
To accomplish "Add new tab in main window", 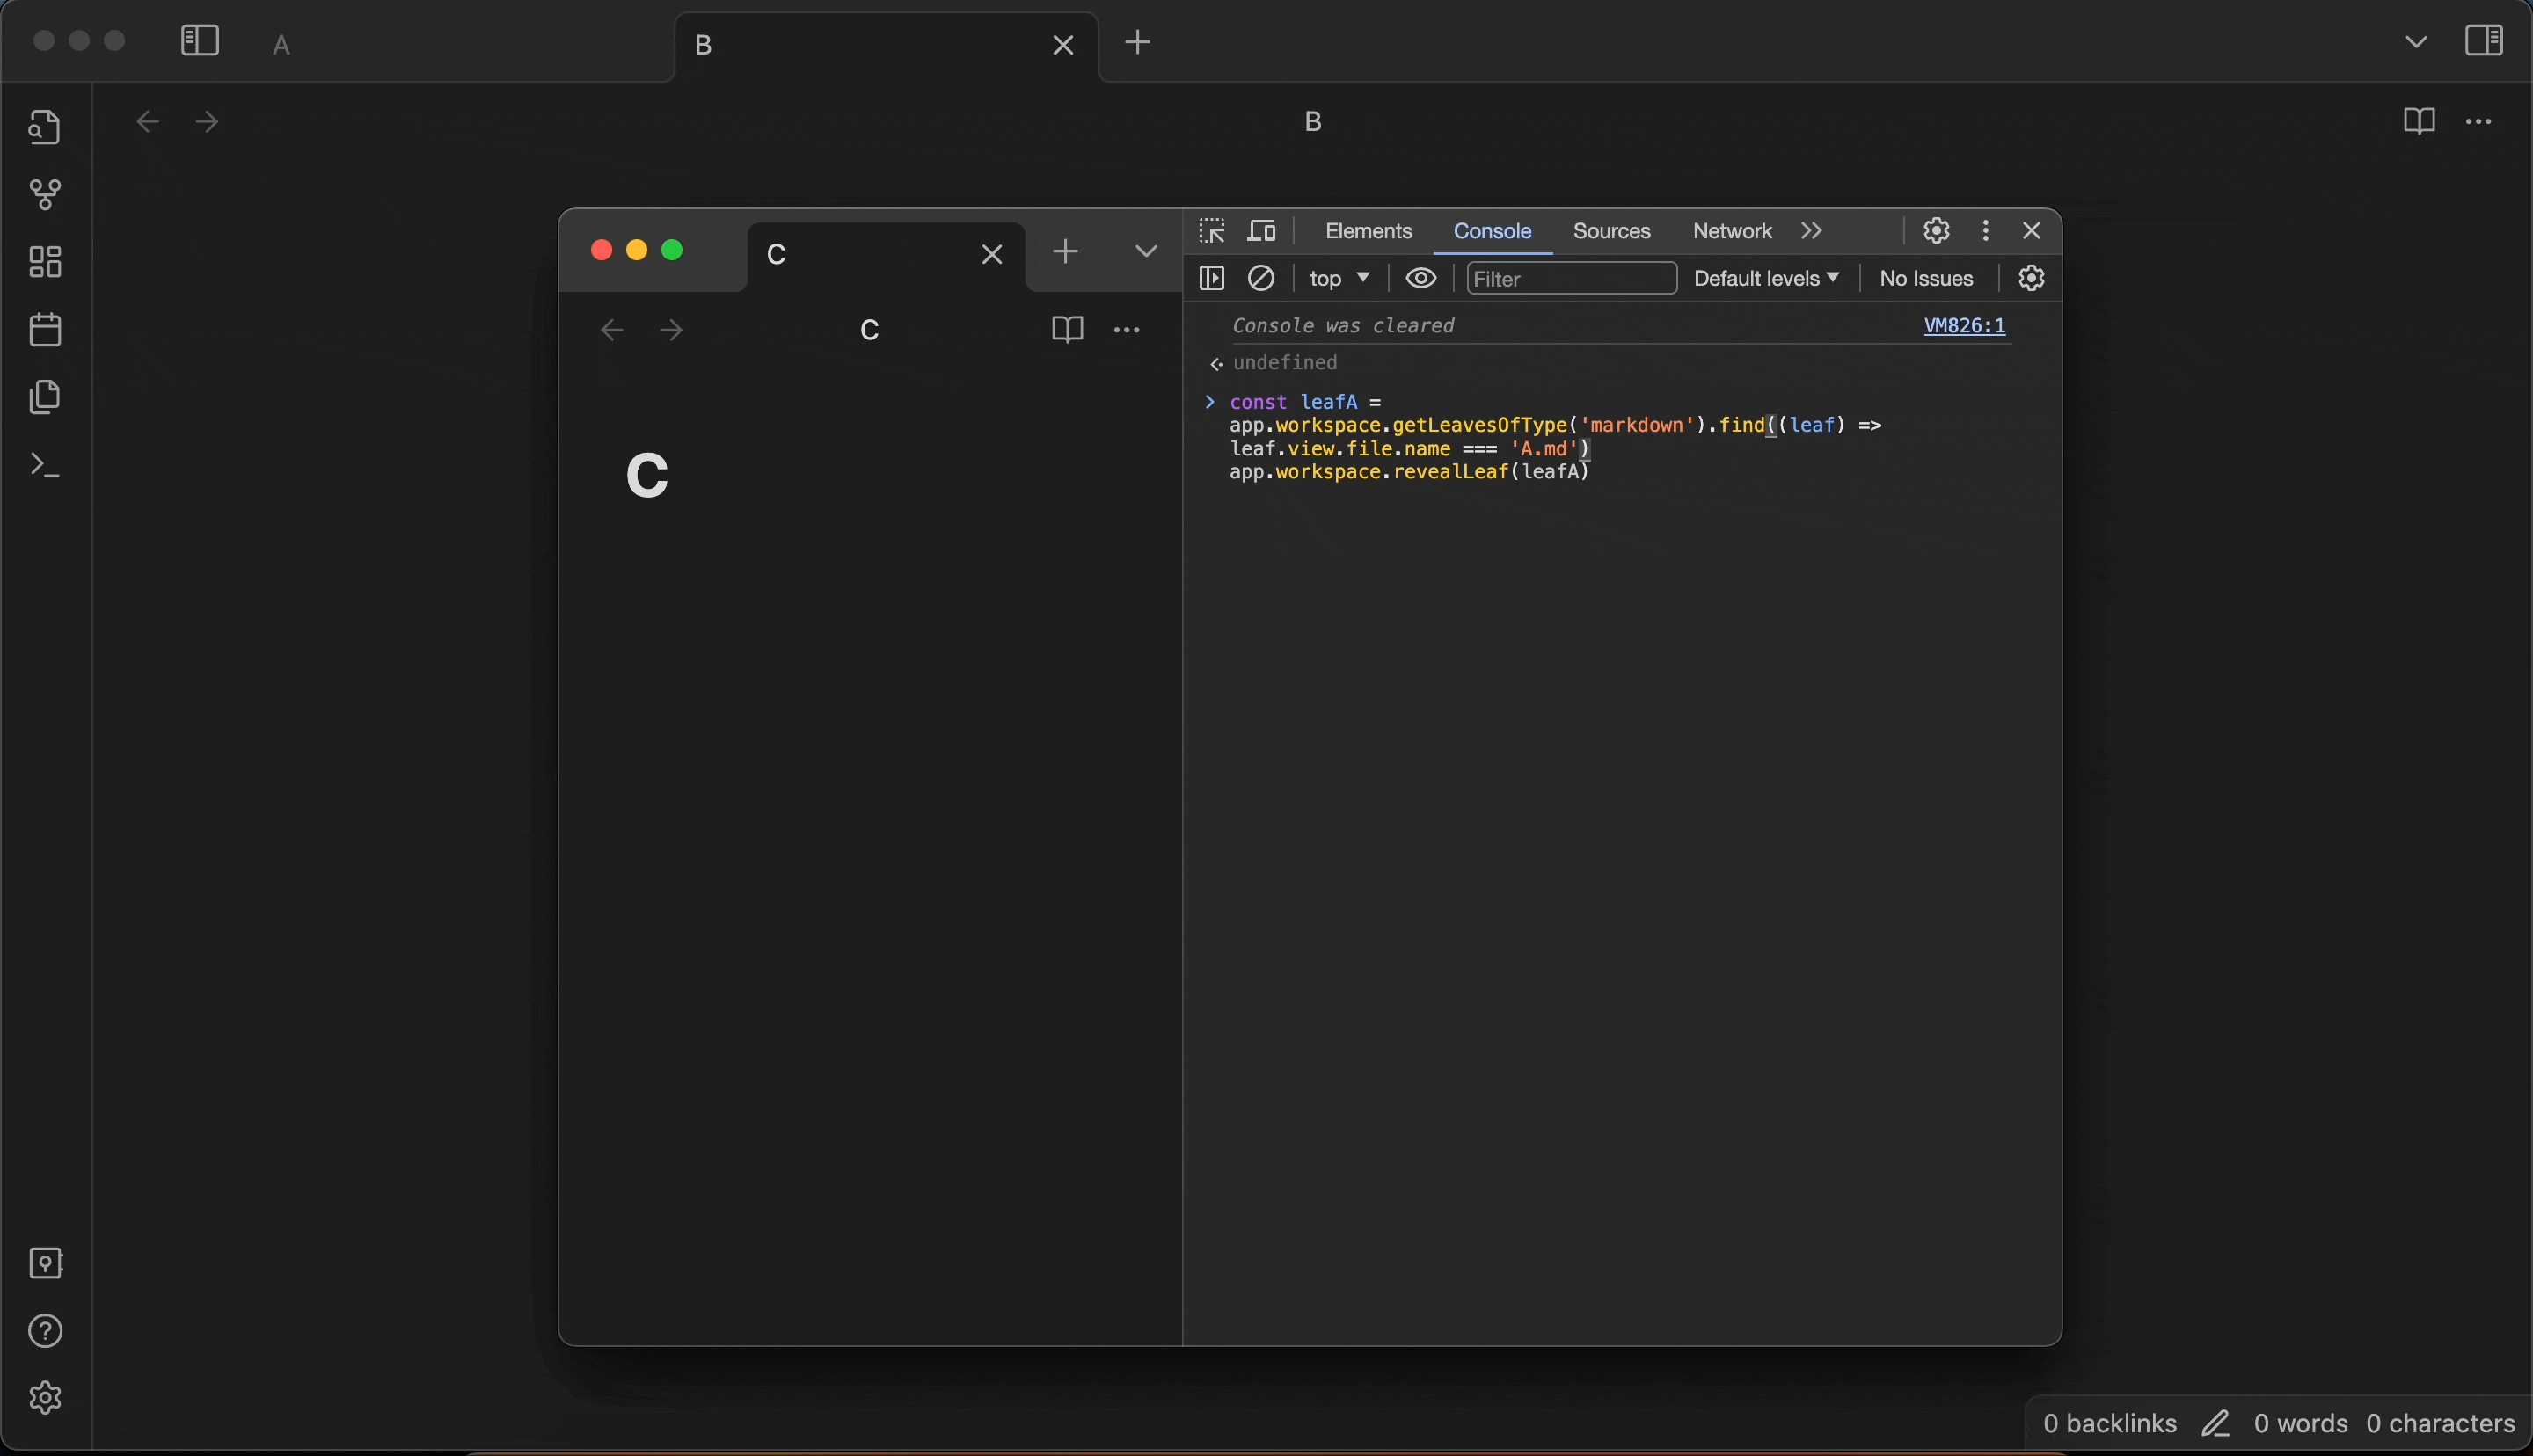I will [x=1138, y=43].
